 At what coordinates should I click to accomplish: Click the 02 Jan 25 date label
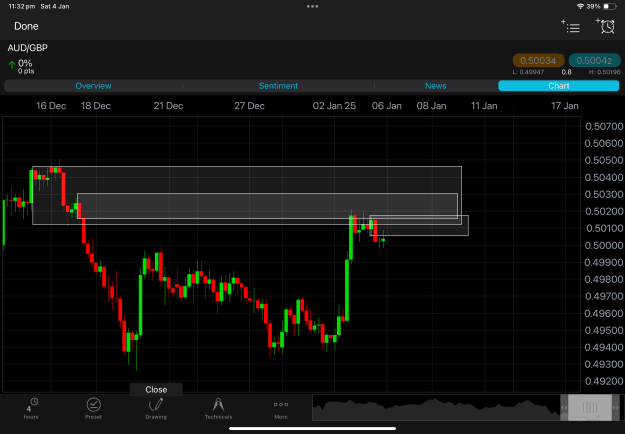coord(334,106)
